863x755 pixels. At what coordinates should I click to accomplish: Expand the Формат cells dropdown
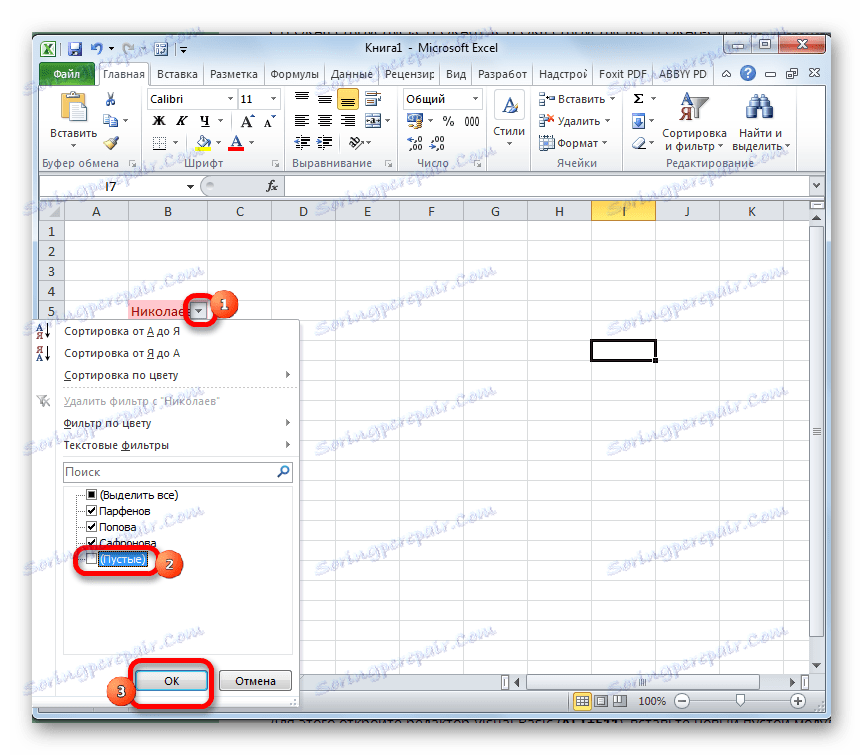604,143
